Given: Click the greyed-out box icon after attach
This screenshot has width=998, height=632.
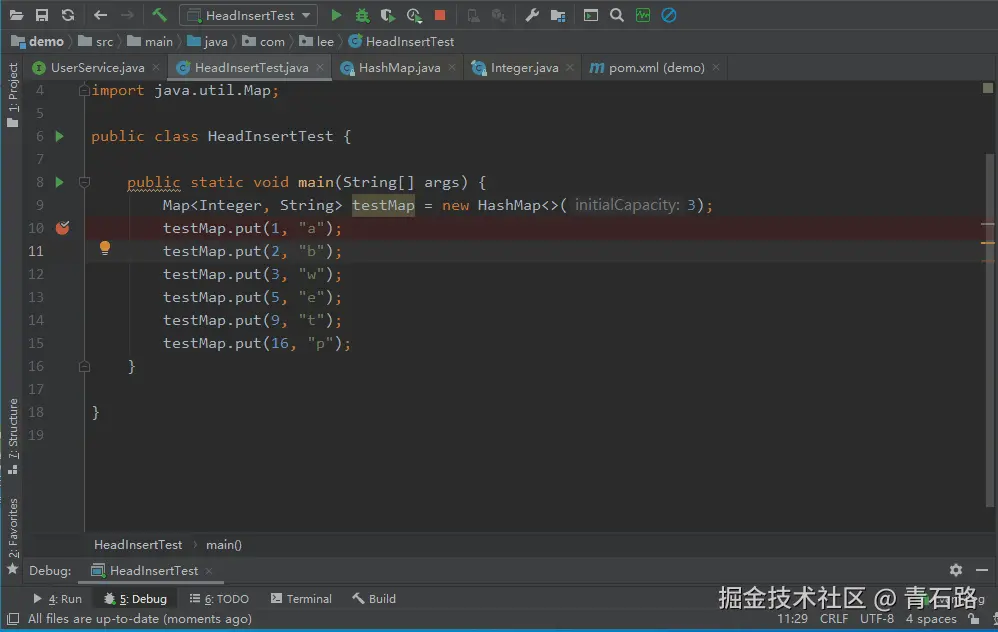Looking at the screenshot, I should pyautogui.click(x=498, y=15).
